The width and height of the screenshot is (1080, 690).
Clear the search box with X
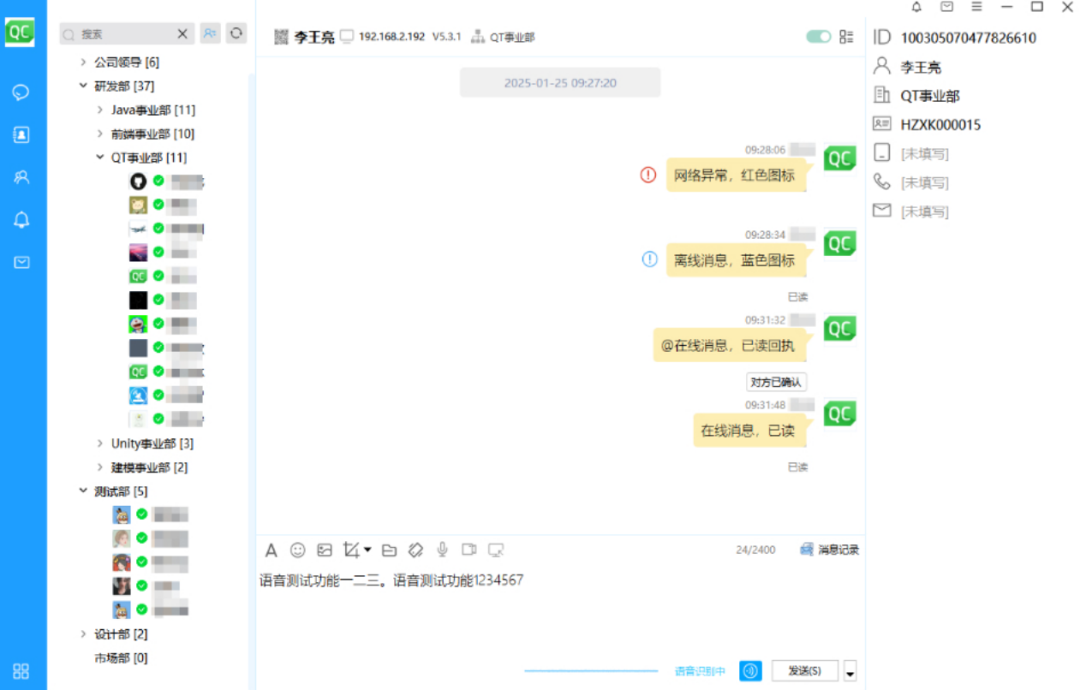pyautogui.click(x=183, y=34)
